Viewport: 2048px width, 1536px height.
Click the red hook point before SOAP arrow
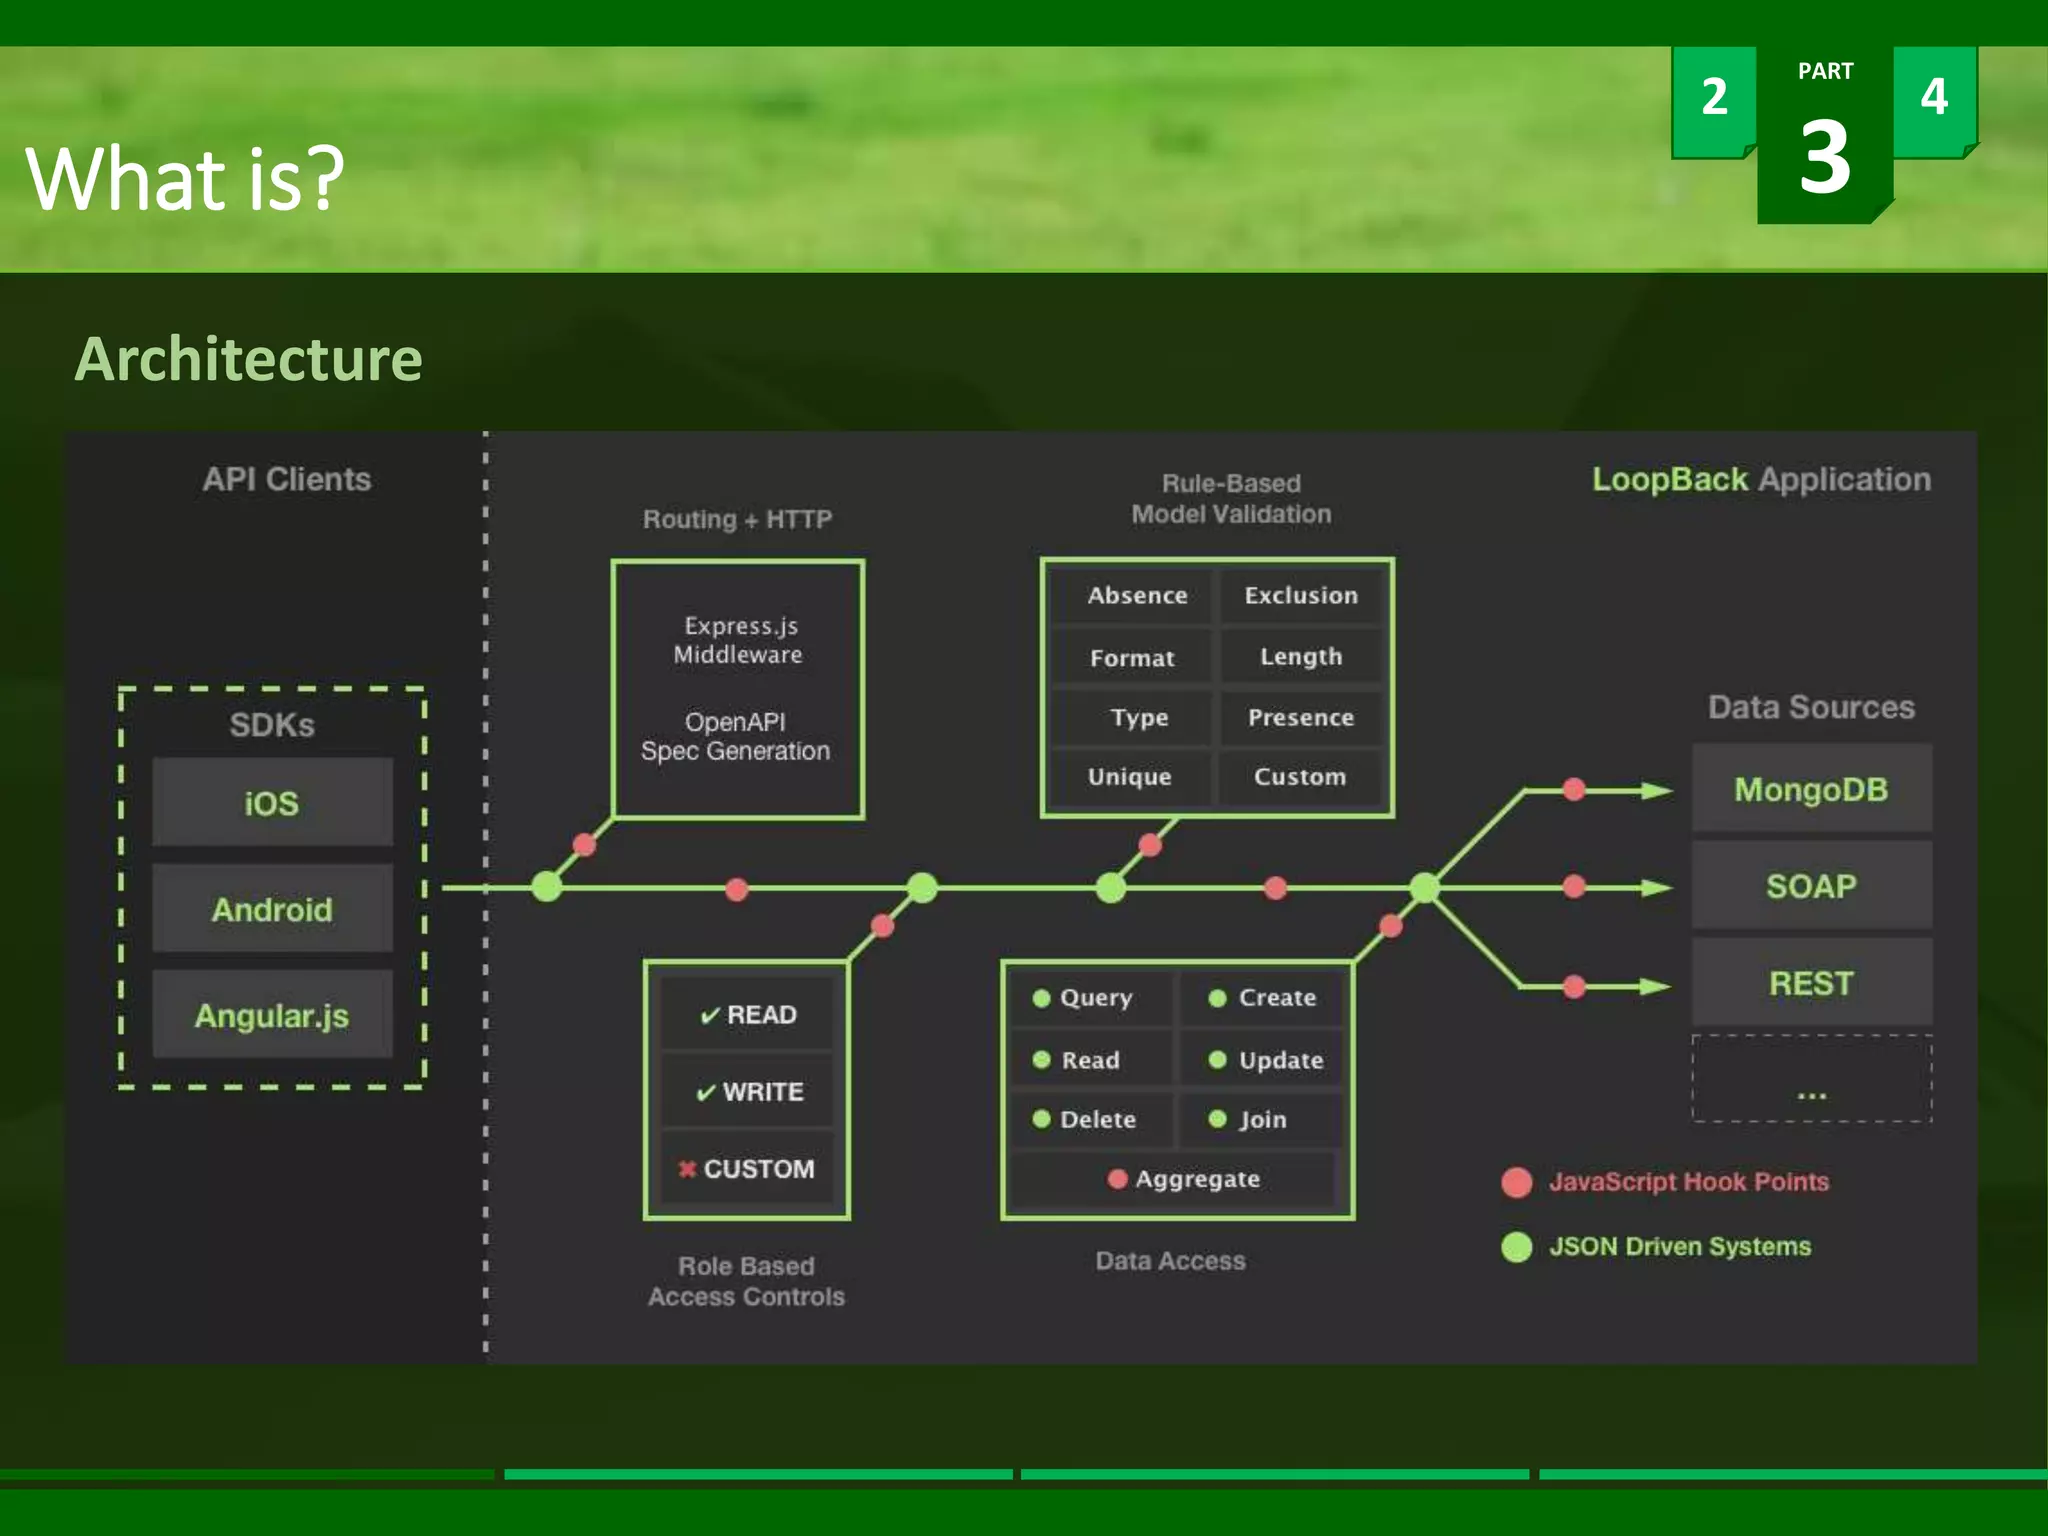click(x=1574, y=886)
